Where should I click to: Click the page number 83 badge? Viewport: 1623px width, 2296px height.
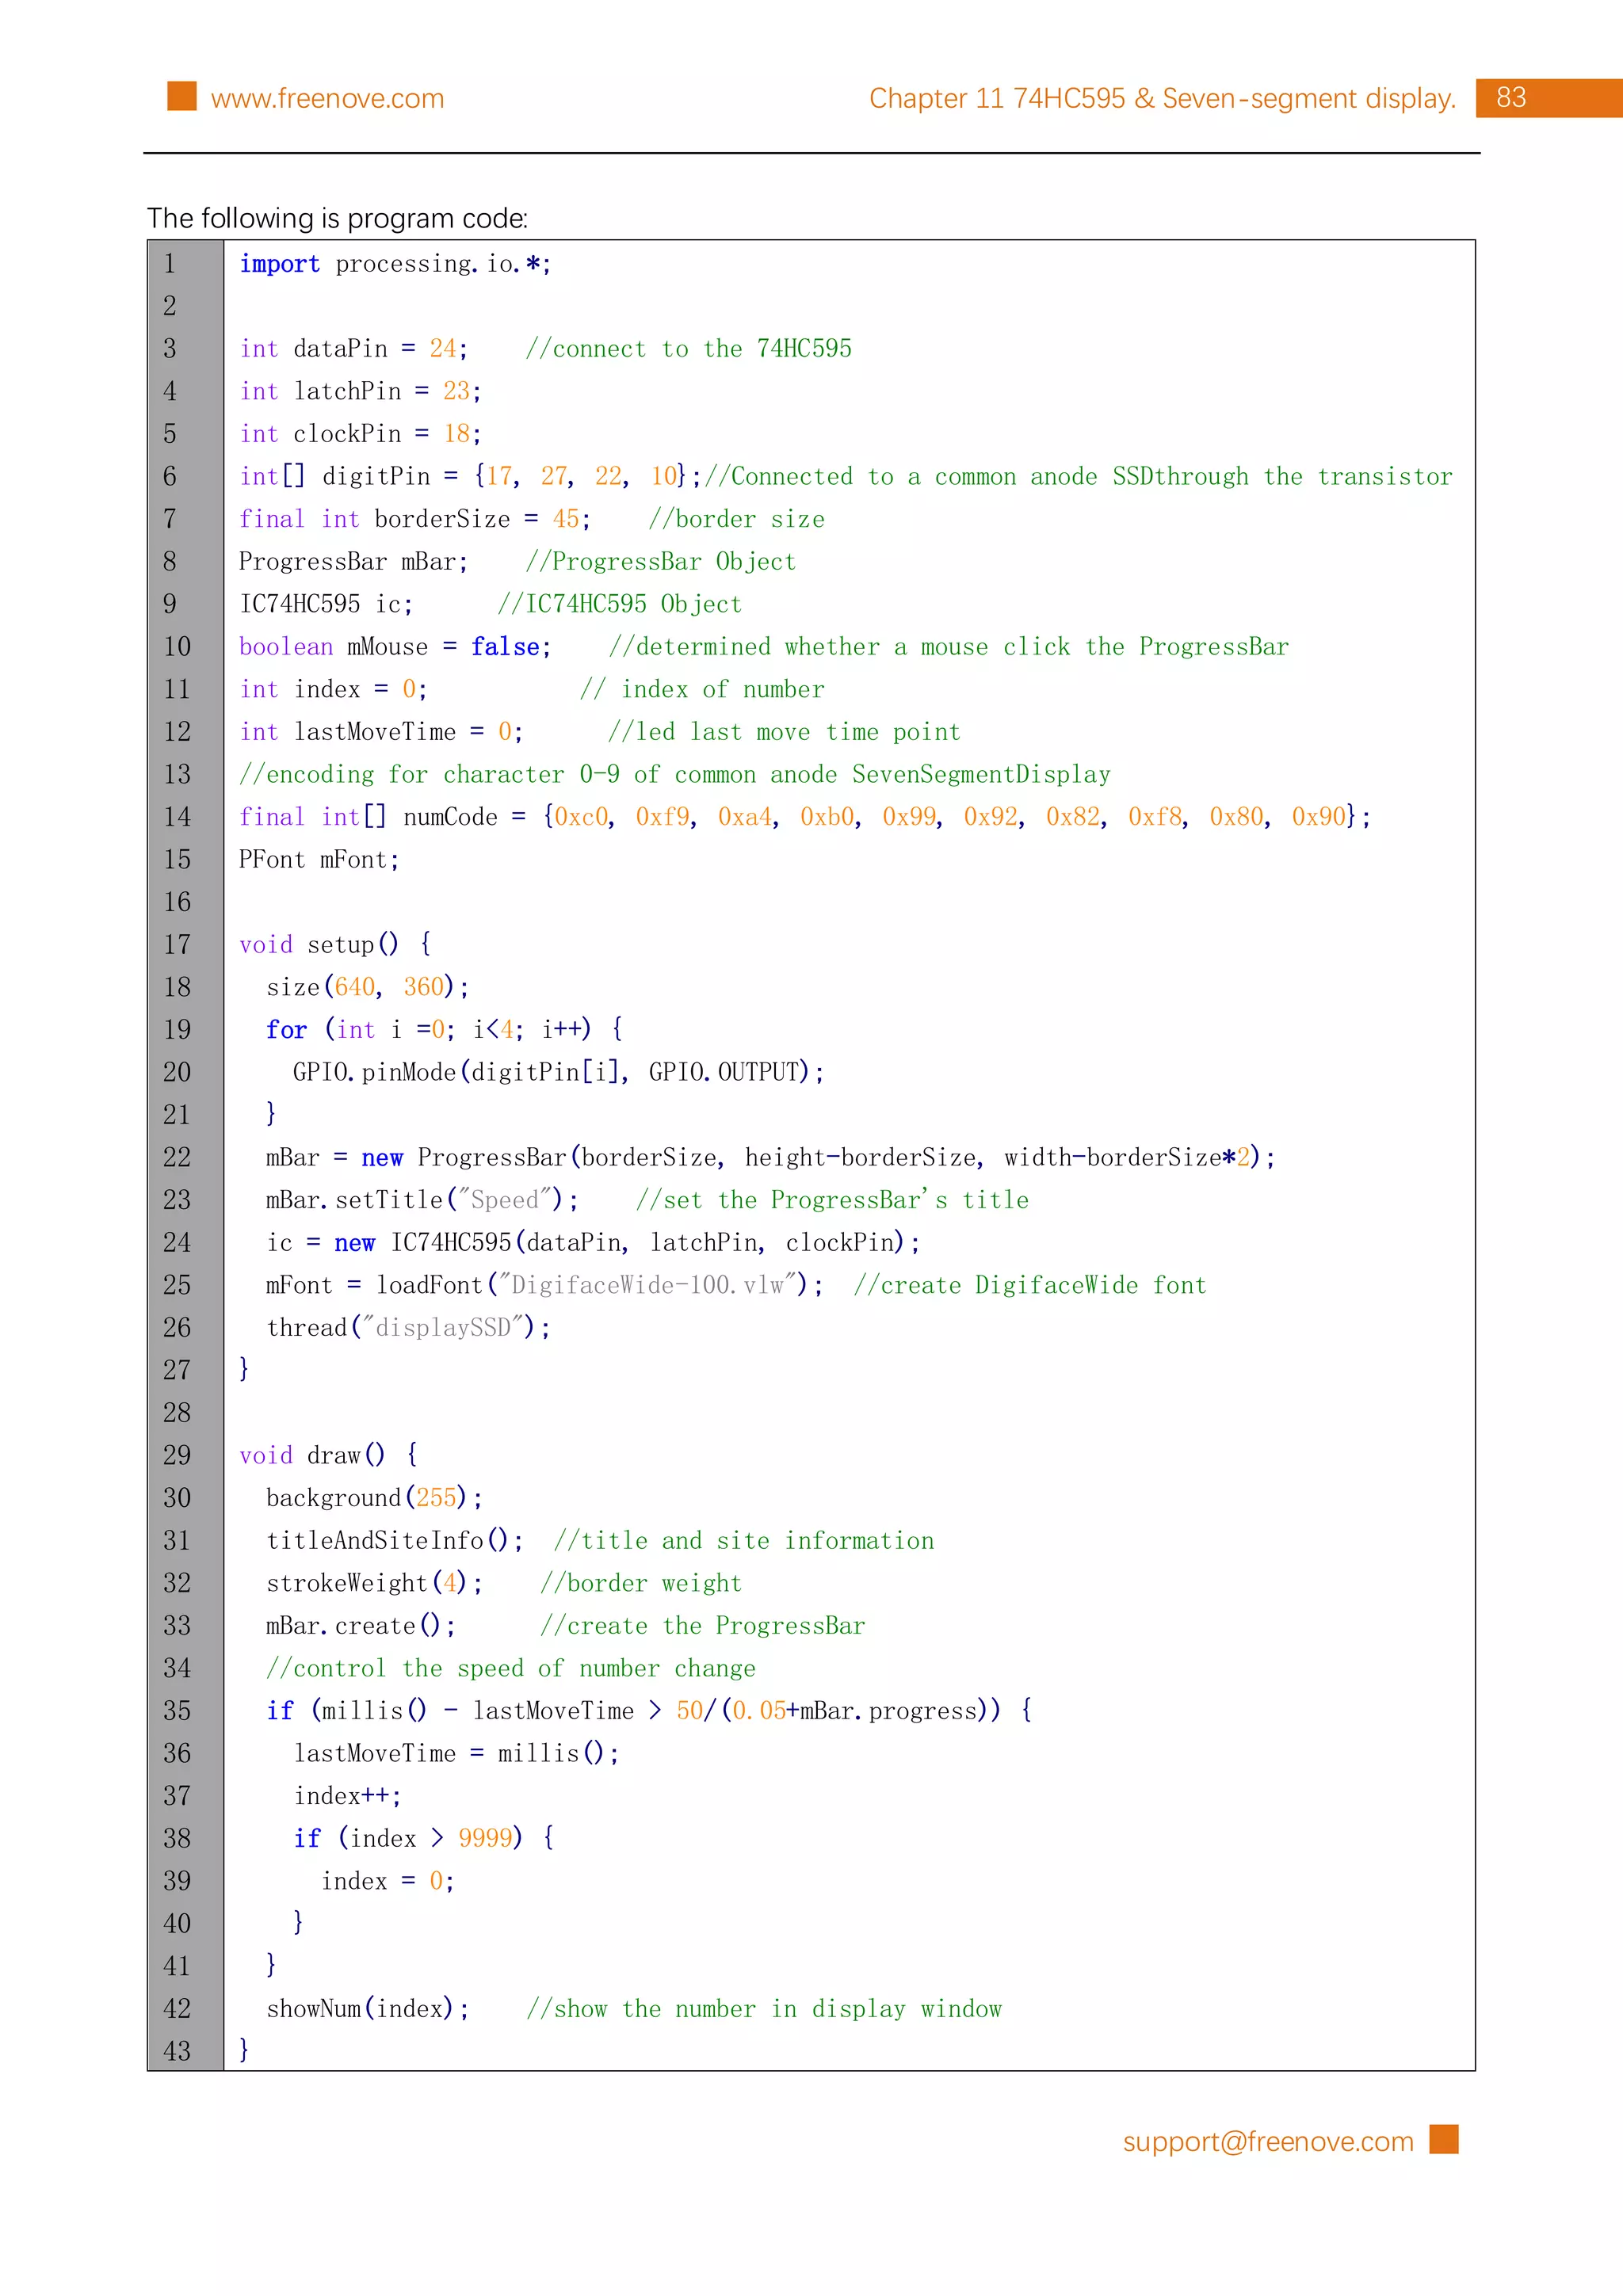coord(1510,98)
